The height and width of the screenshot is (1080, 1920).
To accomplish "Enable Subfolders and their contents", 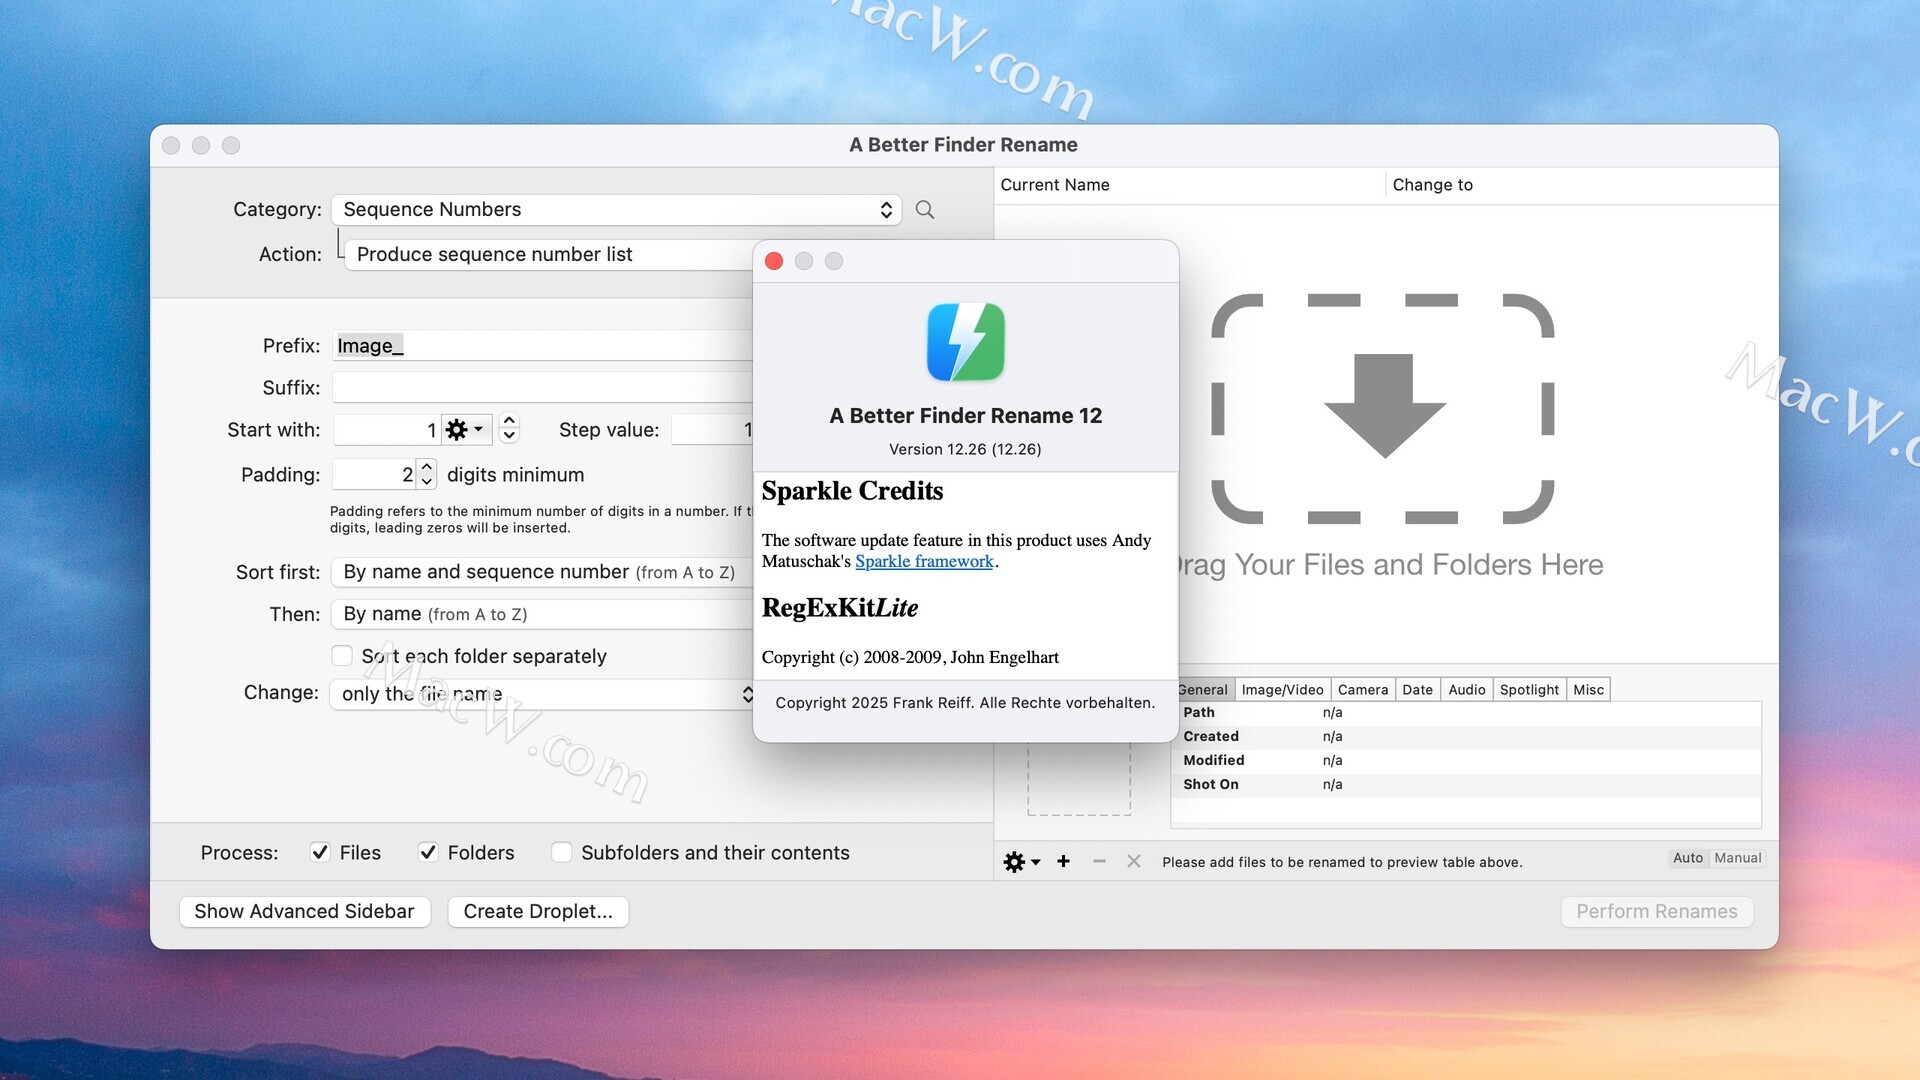I will pyautogui.click(x=562, y=852).
